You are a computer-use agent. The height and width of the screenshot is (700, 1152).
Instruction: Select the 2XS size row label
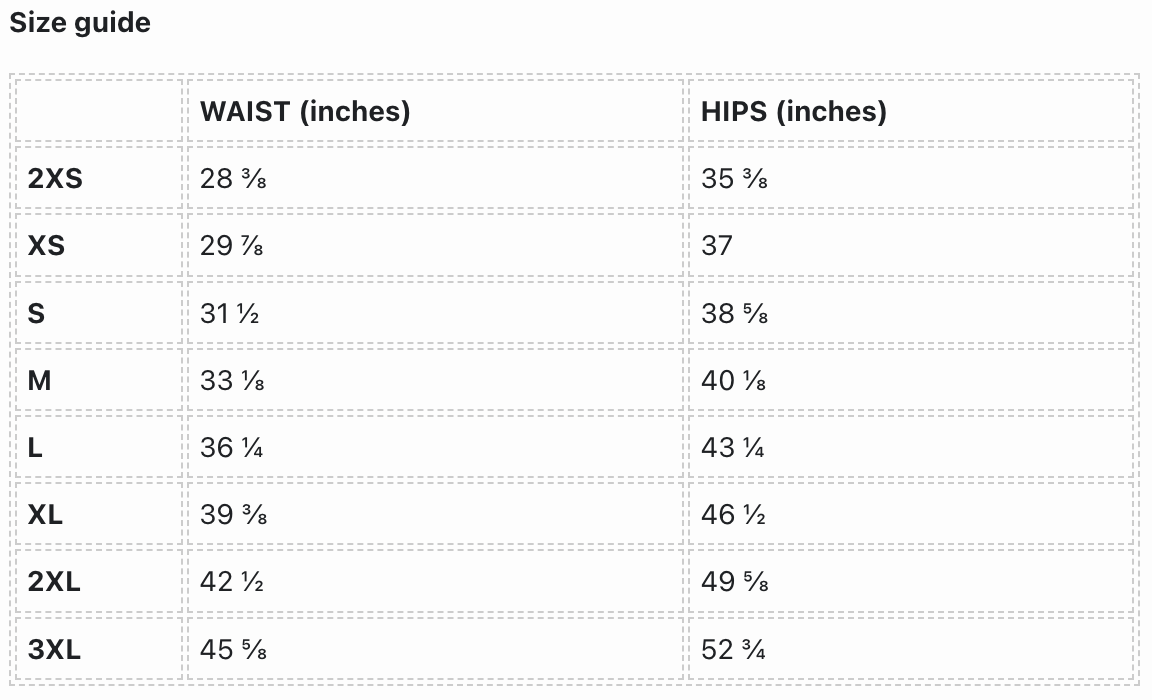pos(55,179)
